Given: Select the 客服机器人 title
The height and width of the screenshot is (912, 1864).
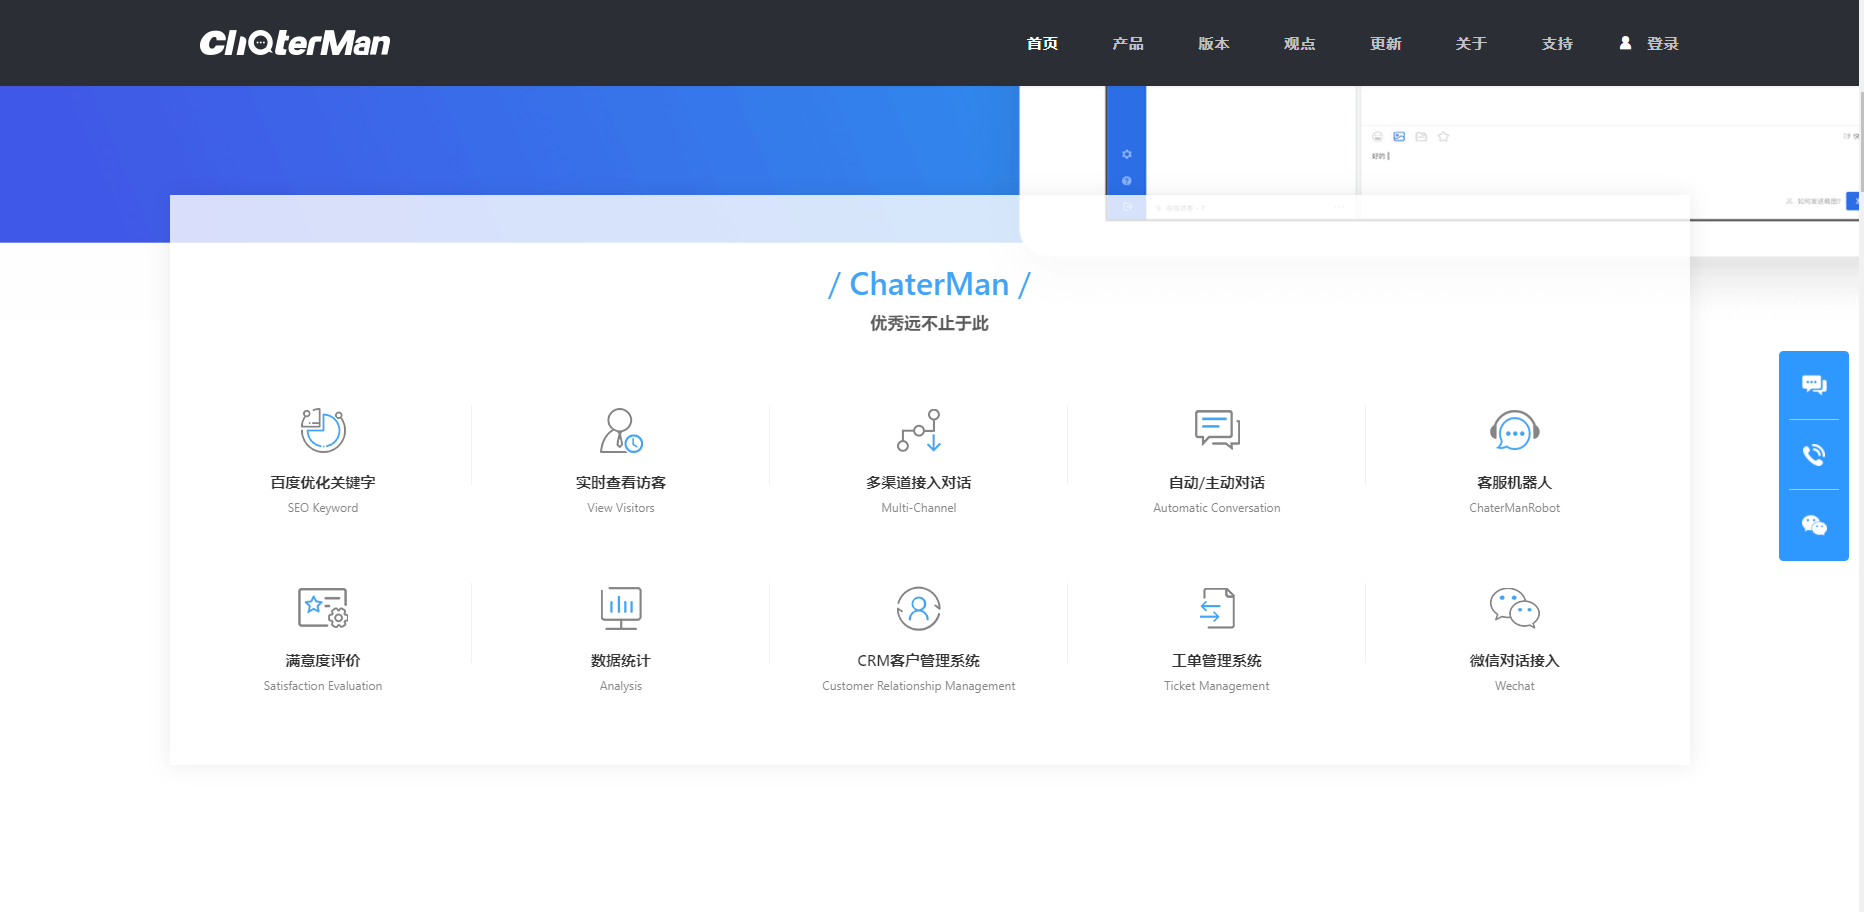Looking at the screenshot, I should click(1515, 483).
